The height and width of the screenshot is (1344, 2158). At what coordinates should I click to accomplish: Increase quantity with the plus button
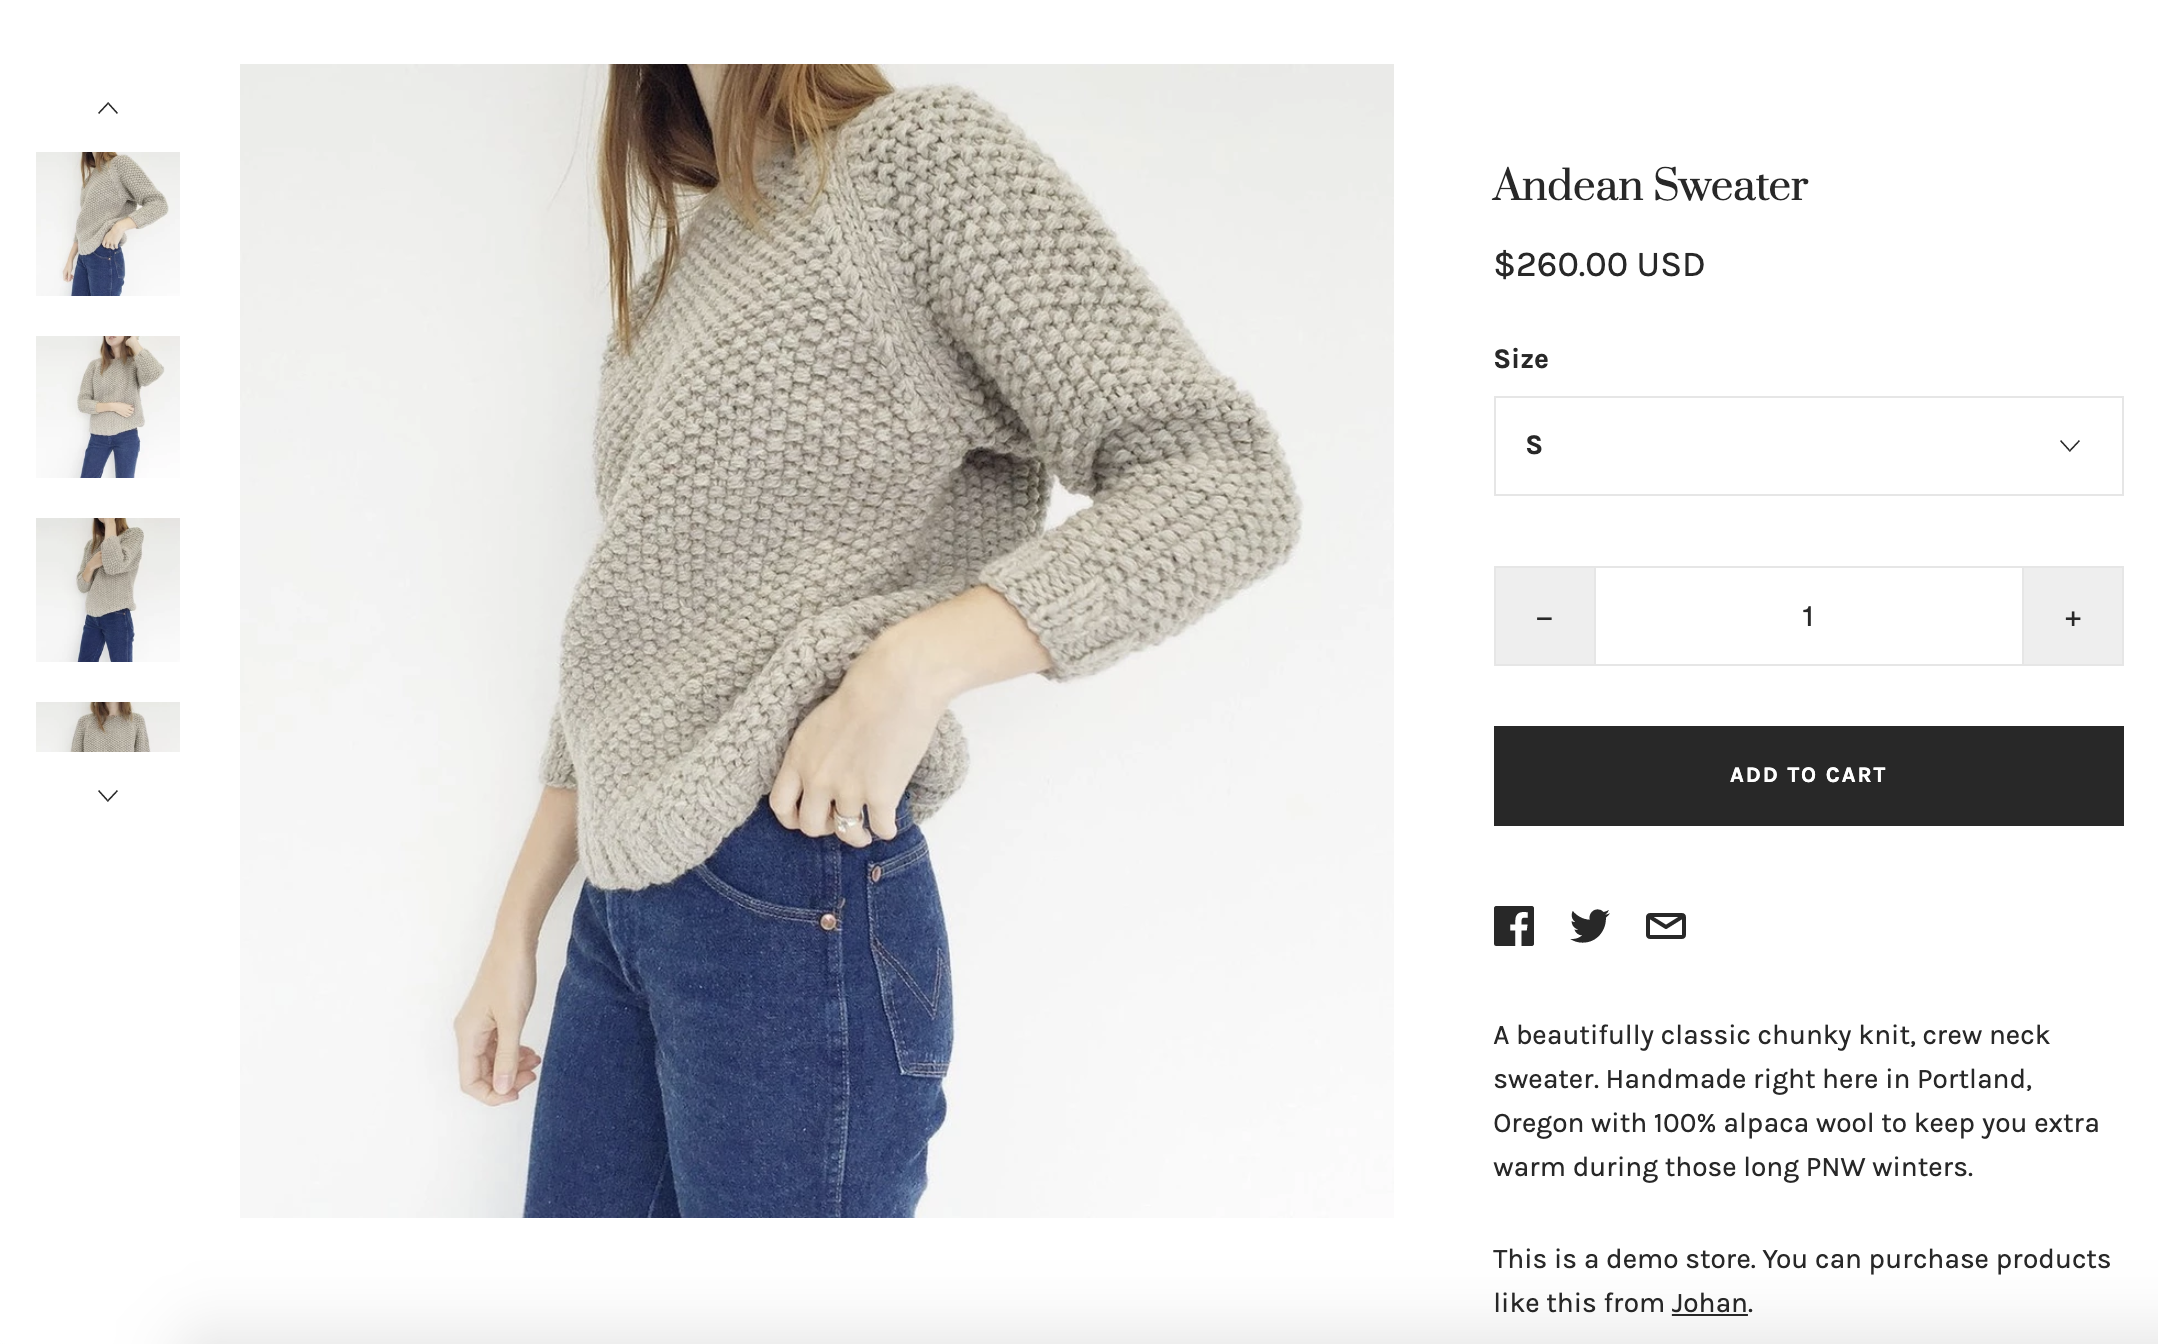[2072, 617]
